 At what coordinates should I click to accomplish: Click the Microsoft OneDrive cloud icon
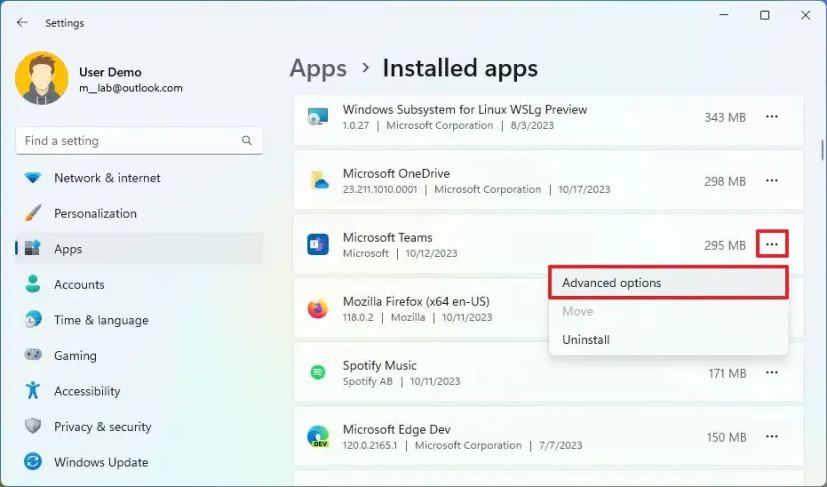point(319,180)
